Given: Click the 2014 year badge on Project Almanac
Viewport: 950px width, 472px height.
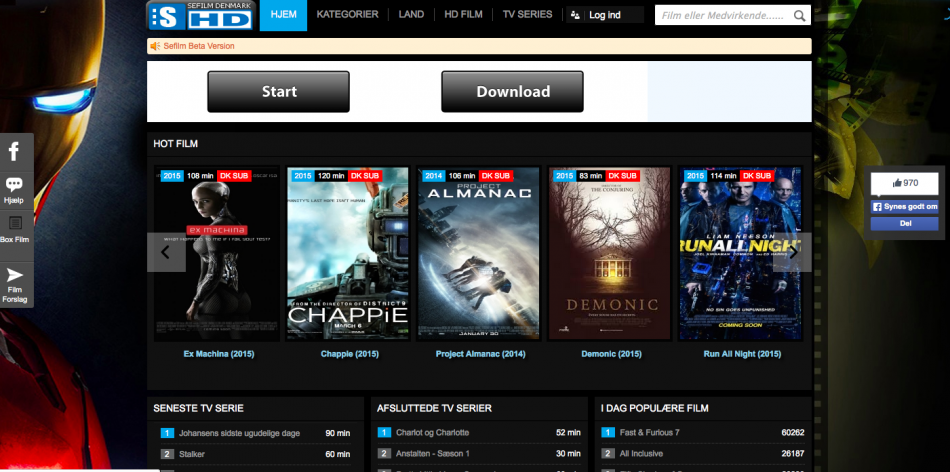Looking at the screenshot, I should pos(434,176).
